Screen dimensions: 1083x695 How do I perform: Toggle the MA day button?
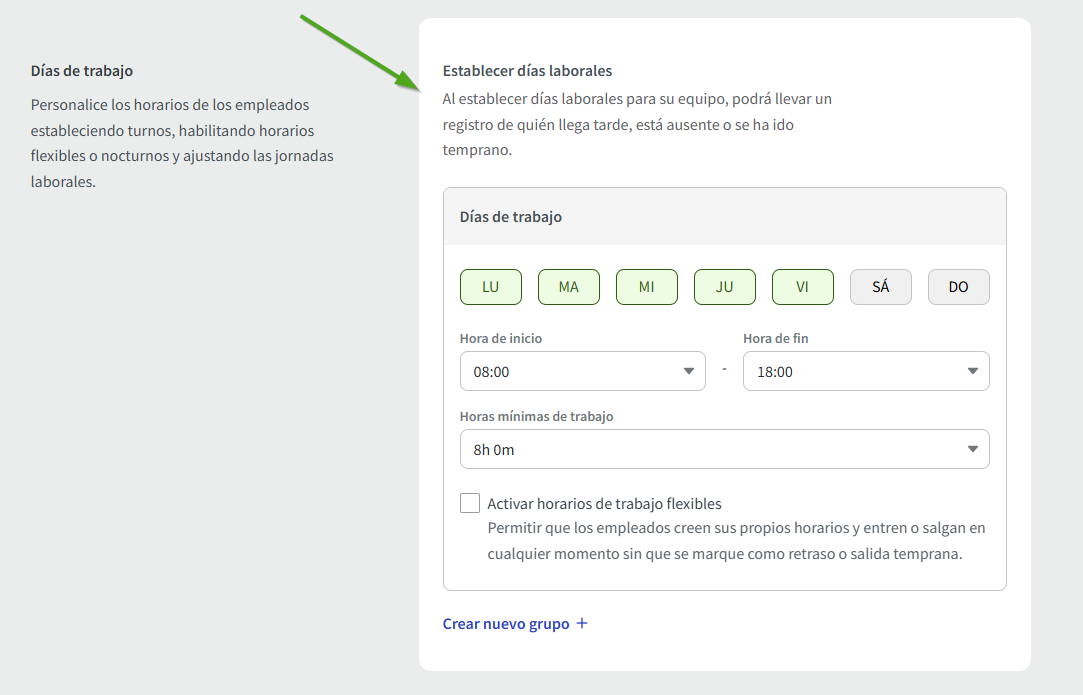tap(569, 287)
